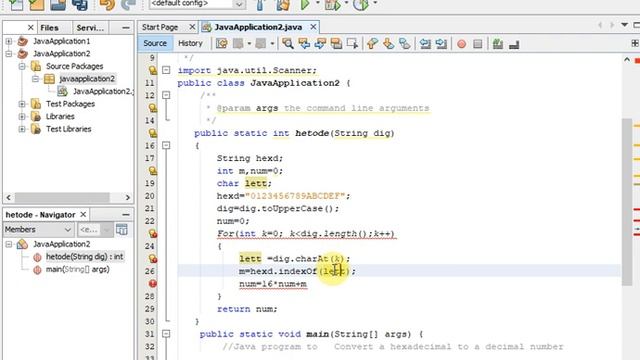Minimize Projects panel group
Viewport: 640px width, 360px height.
coord(126,28)
